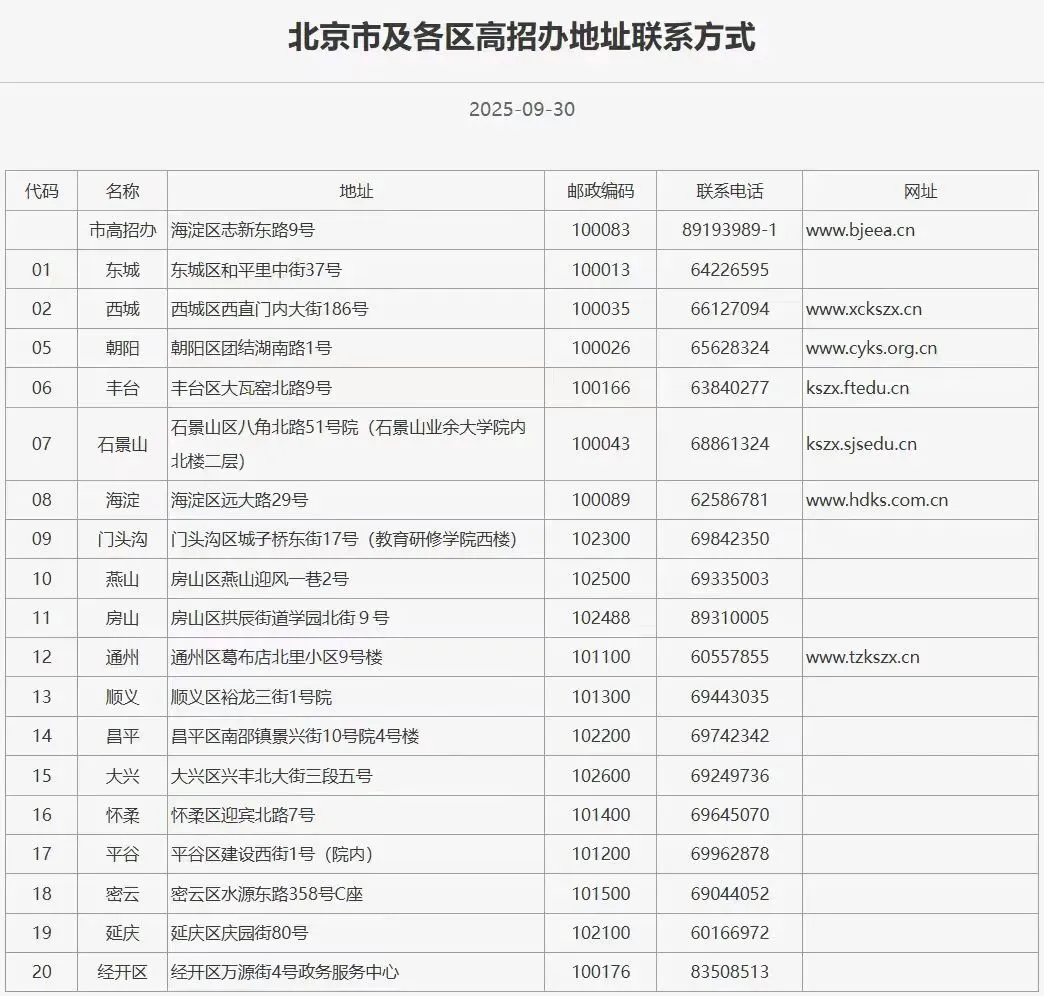Open the kszx.ftedu.cn website link

click(x=857, y=387)
